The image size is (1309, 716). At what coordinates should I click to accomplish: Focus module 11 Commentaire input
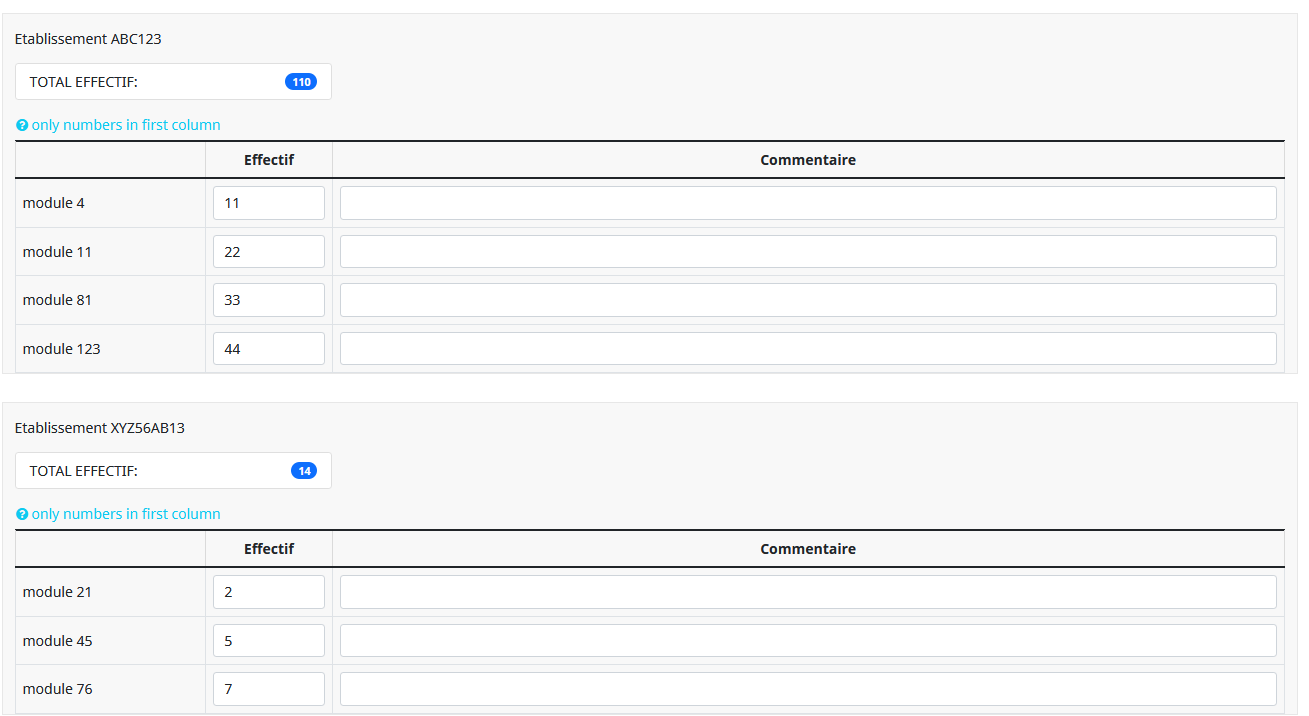click(808, 252)
